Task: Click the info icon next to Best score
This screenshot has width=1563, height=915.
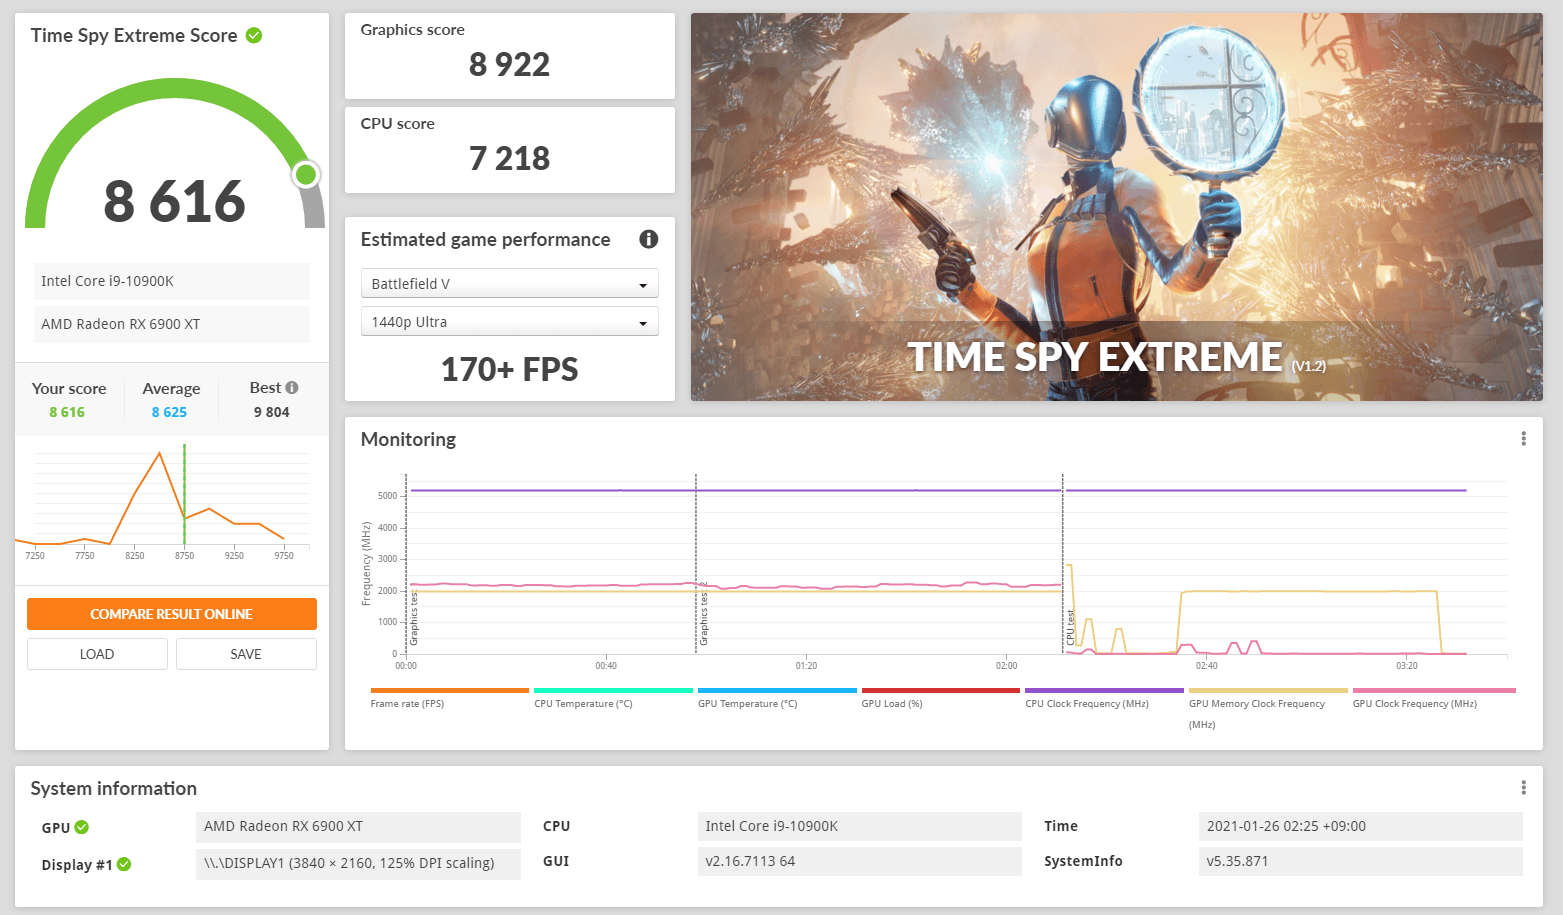Action: pyautogui.click(x=292, y=388)
